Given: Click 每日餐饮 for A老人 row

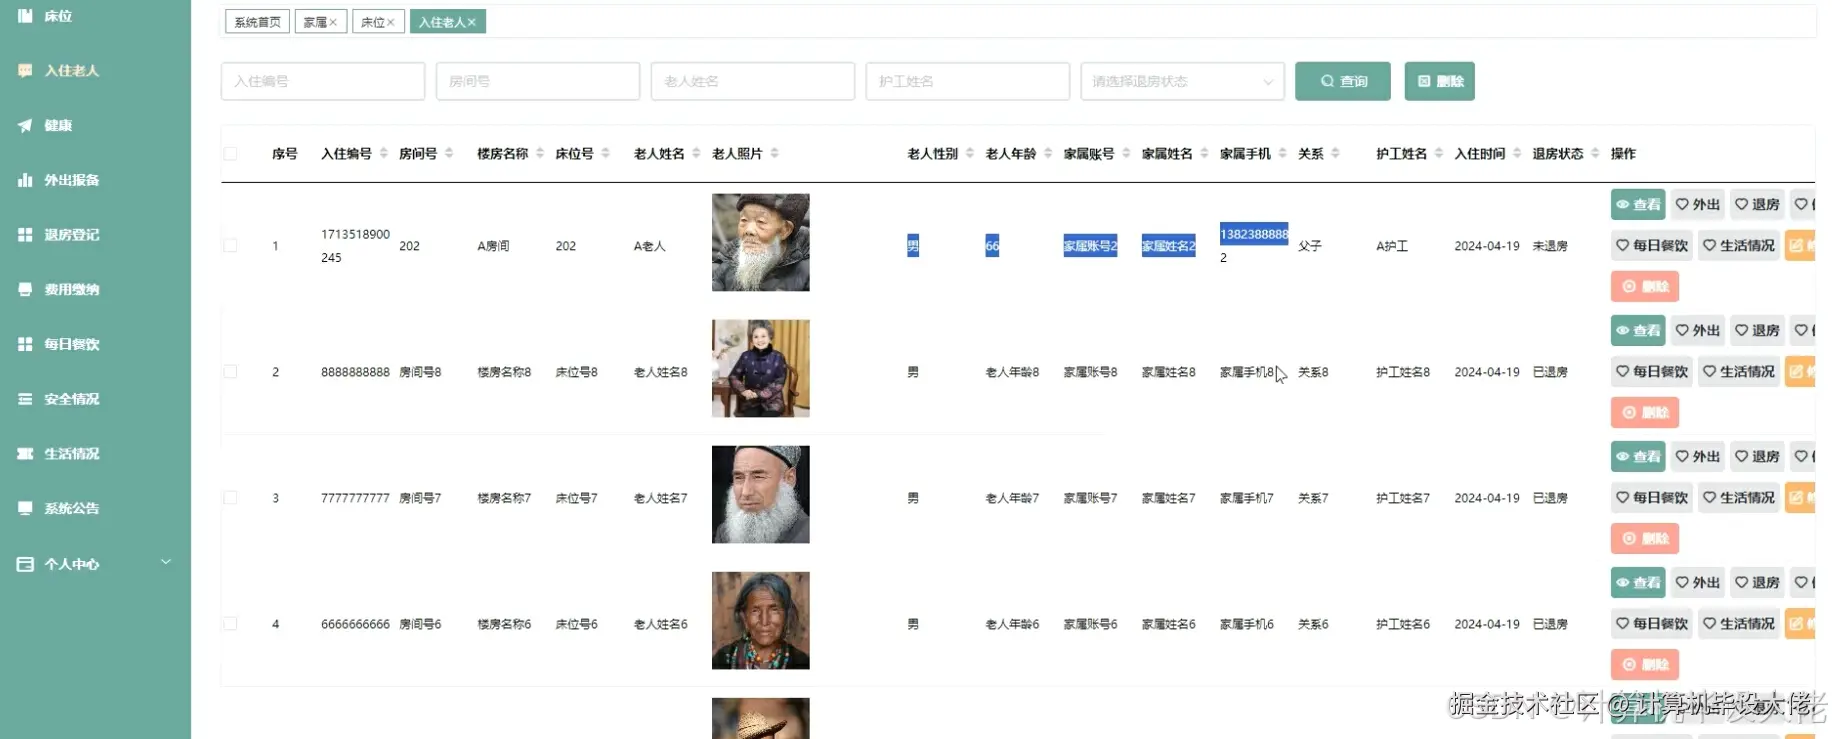Looking at the screenshot, I should tap(1652, 246).
